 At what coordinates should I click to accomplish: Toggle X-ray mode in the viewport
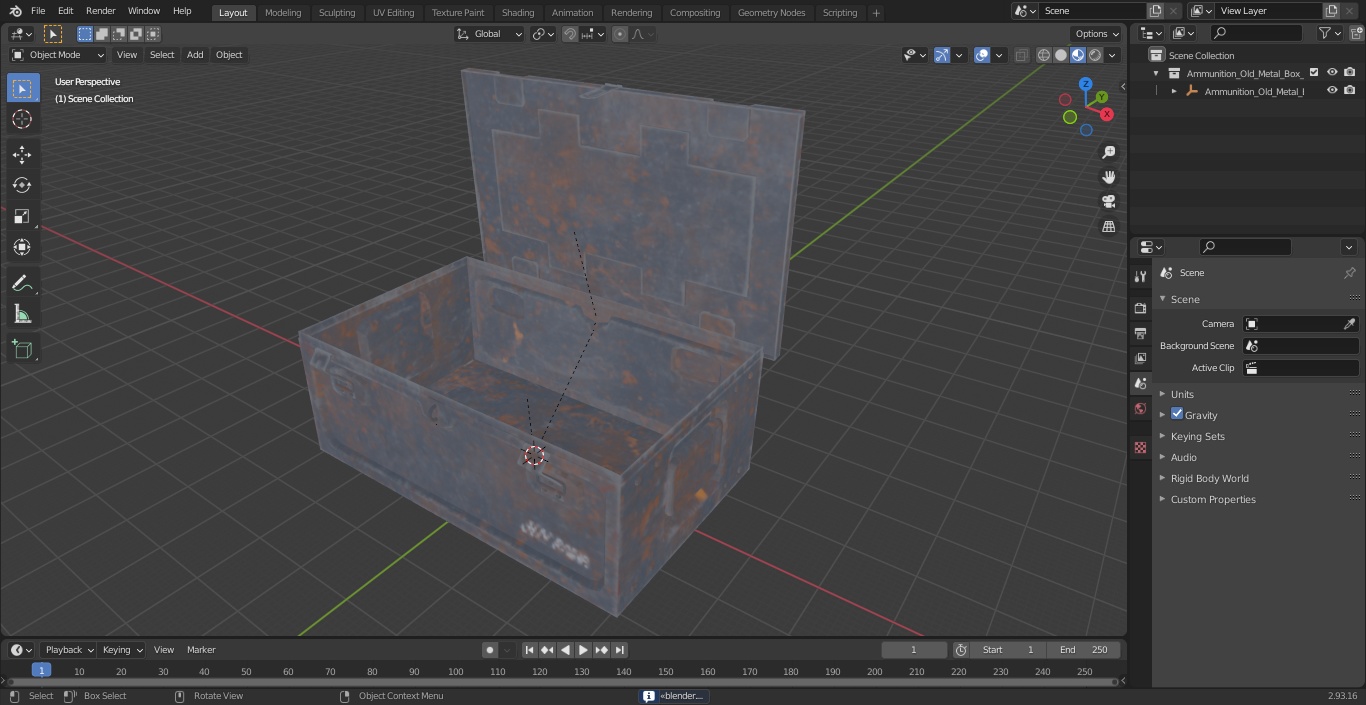pyautogui.click(x=1021, y=55)
